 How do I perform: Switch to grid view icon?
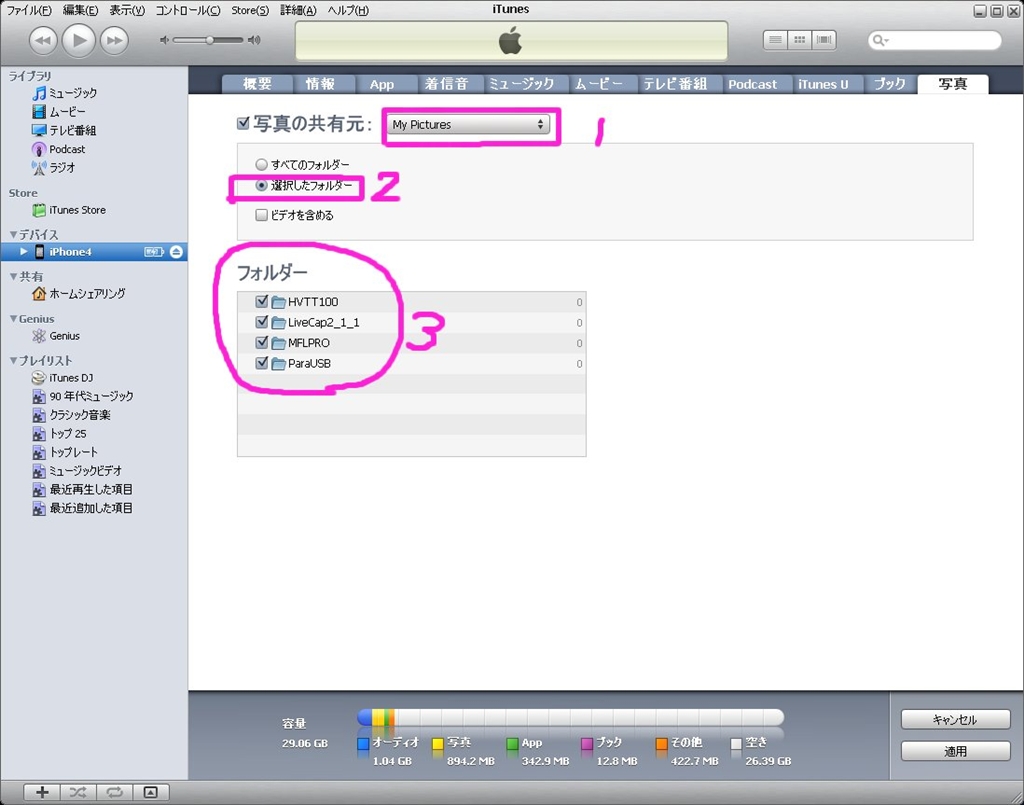pos(799,40)
